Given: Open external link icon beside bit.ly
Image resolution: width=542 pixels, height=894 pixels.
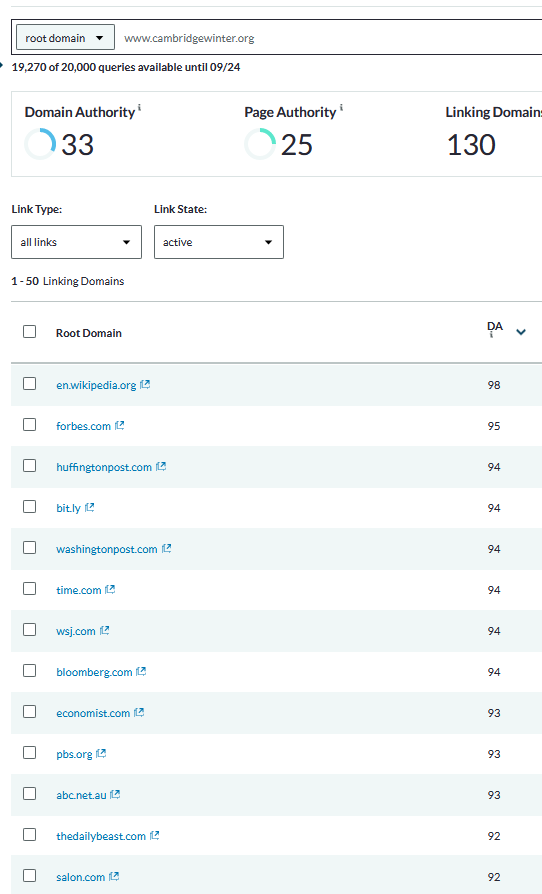Looking at the screenshot, I should (89, 507).
